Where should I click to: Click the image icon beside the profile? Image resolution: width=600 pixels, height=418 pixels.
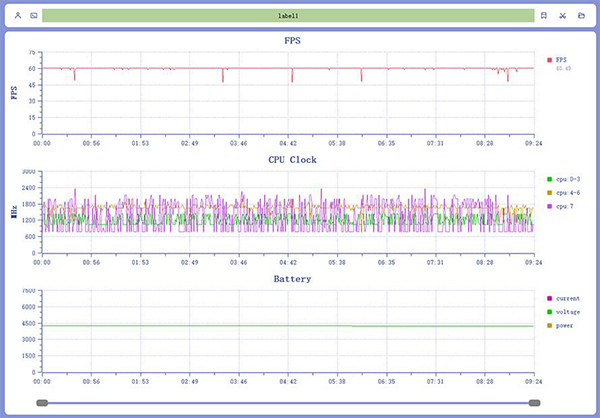click(x=33, y=16)
